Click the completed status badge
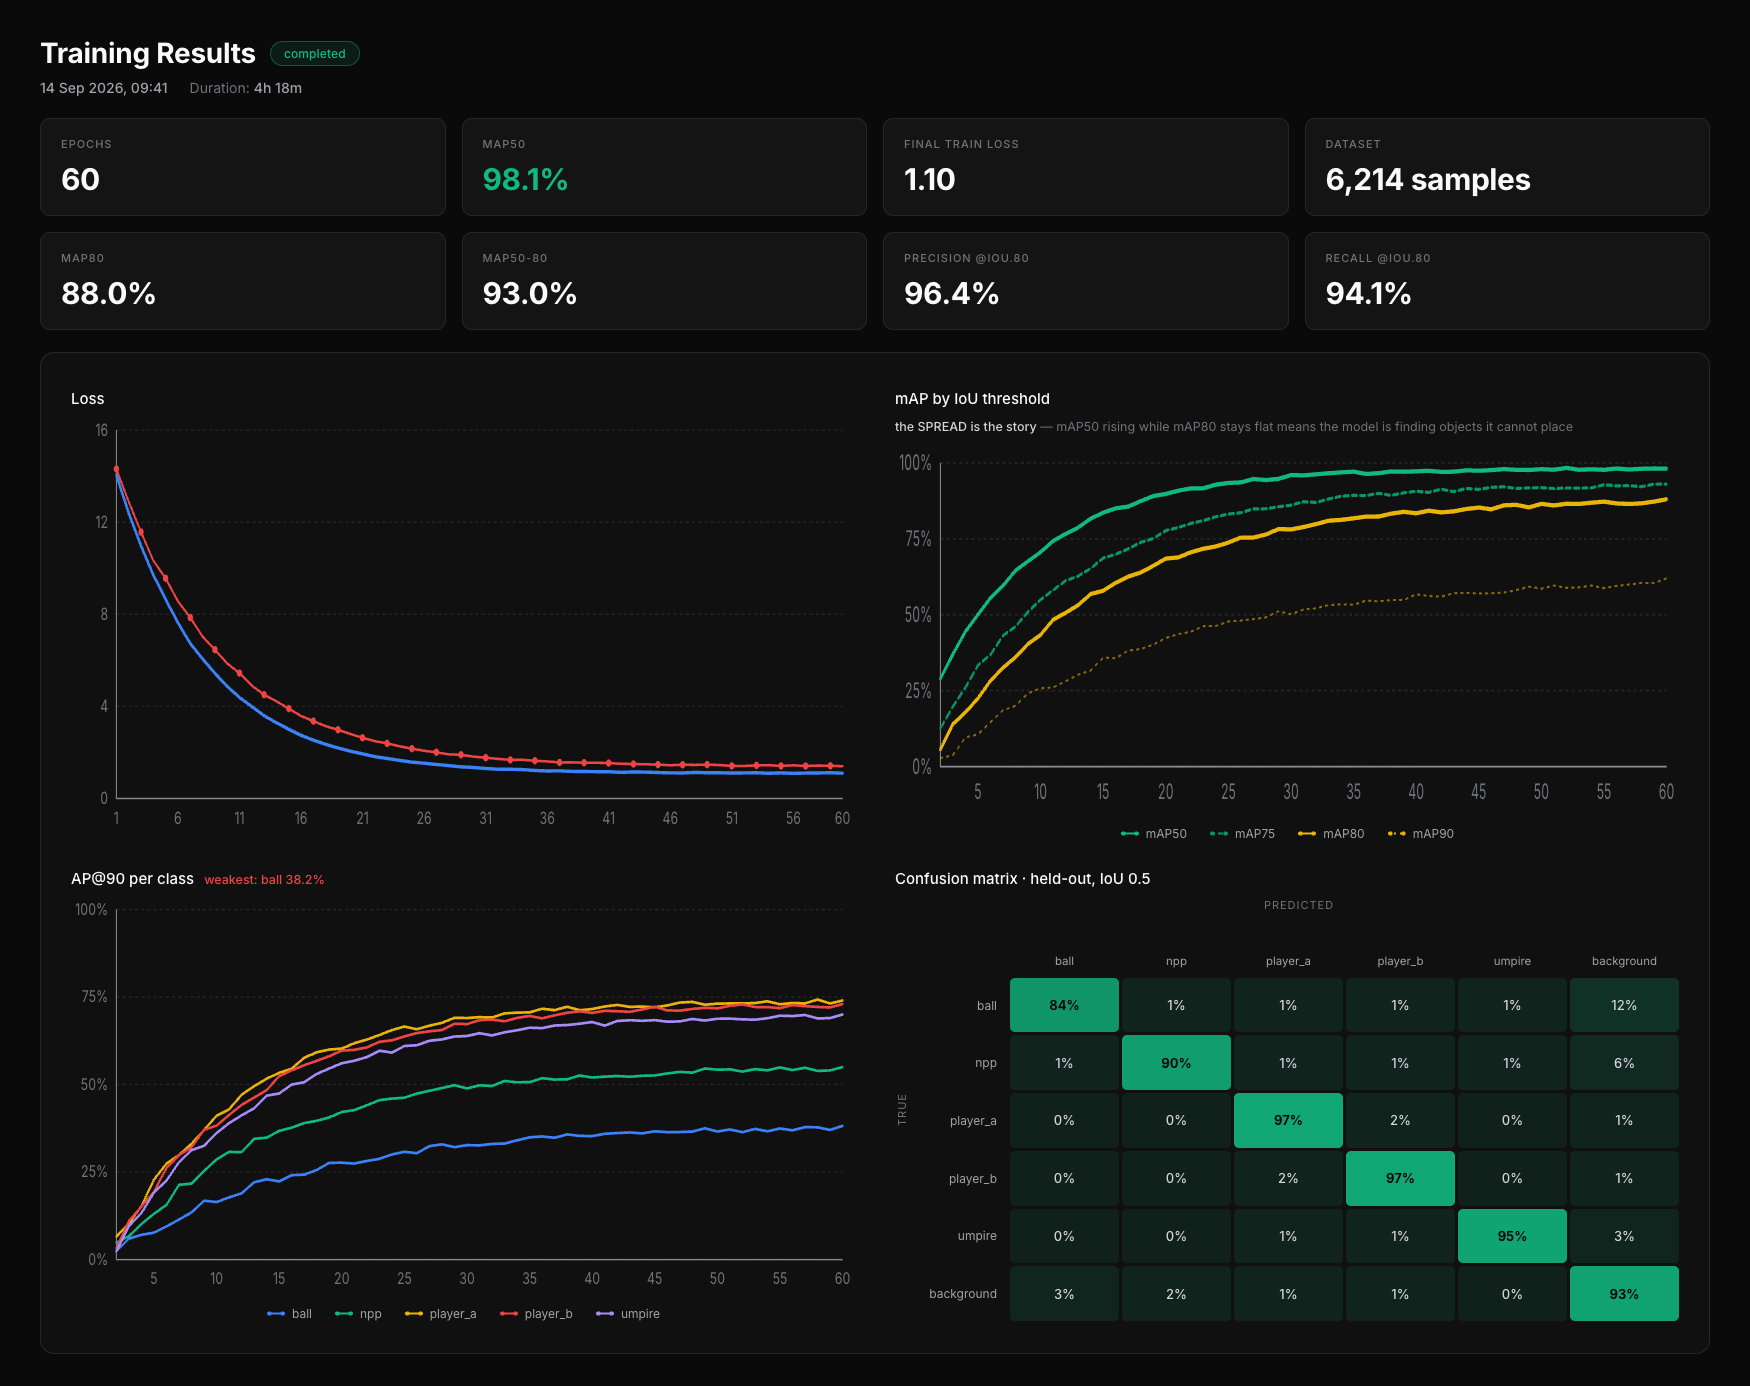The width and height of the screenshot is (1750, 1386). pos(314,54)
